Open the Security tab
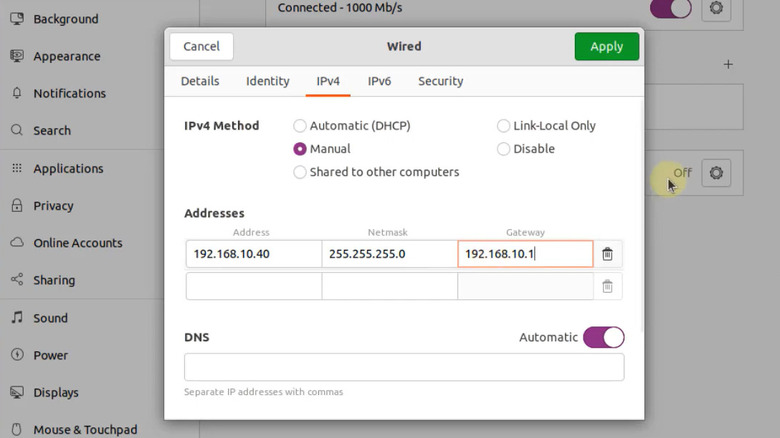This screenshot has height=438, width=780. [440, 81]
